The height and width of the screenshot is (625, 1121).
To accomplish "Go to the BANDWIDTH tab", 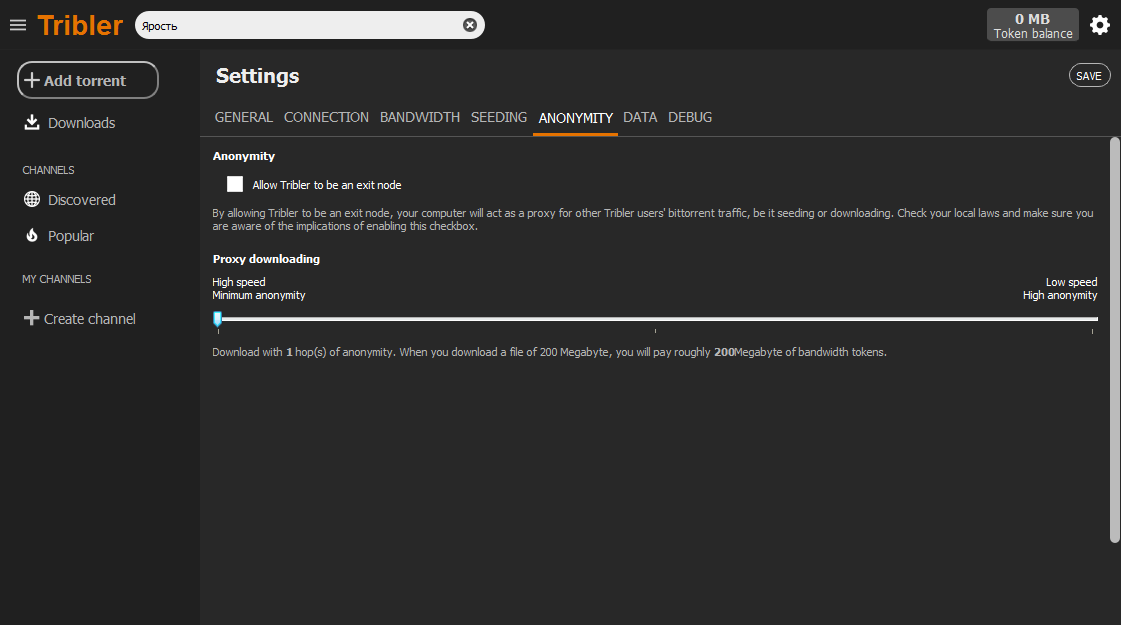I will point(420,118).
